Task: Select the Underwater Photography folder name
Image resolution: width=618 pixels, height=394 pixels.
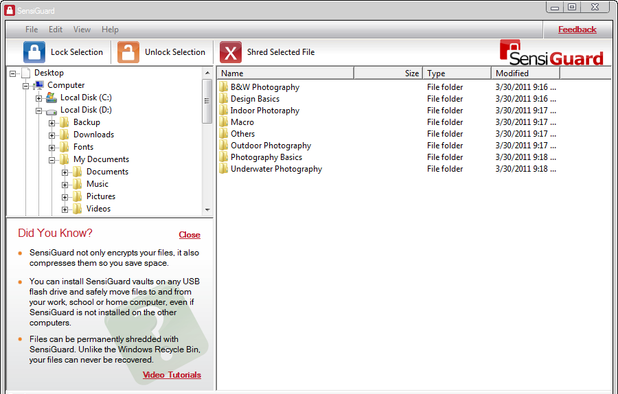Action: pos(276,169)
